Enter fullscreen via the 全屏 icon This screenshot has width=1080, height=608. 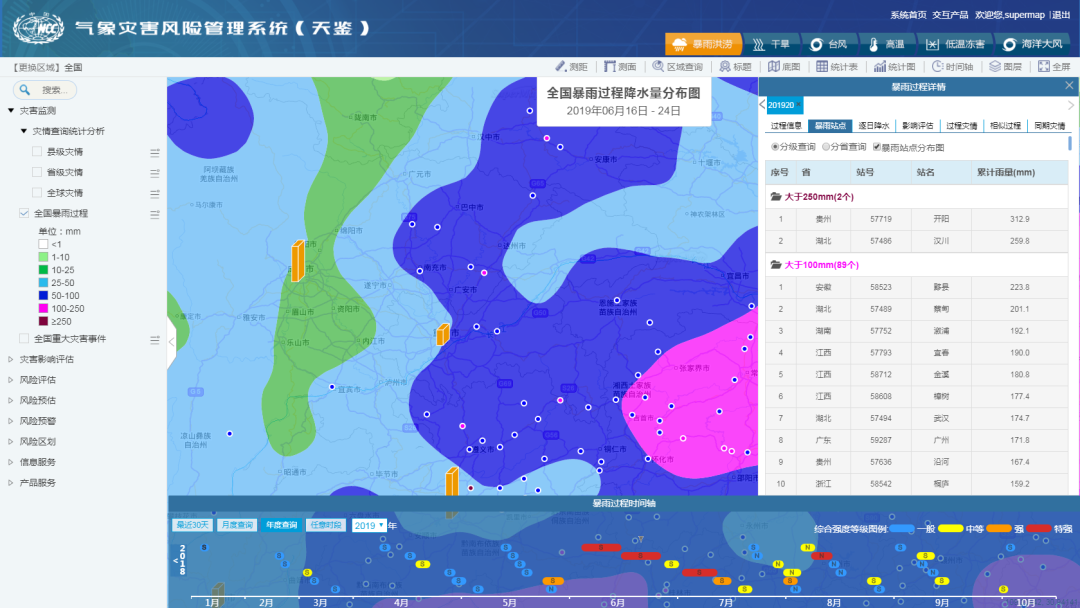pos(1055,66)
